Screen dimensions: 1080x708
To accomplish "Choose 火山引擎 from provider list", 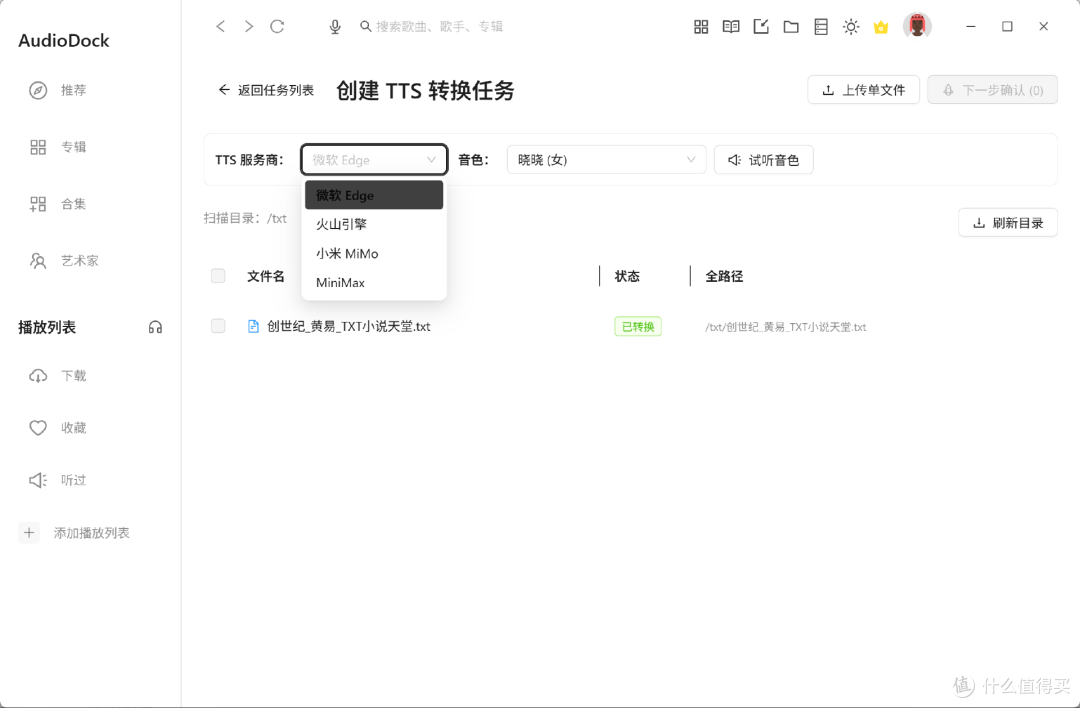I will pyautogui.click(x=374, y=225).
